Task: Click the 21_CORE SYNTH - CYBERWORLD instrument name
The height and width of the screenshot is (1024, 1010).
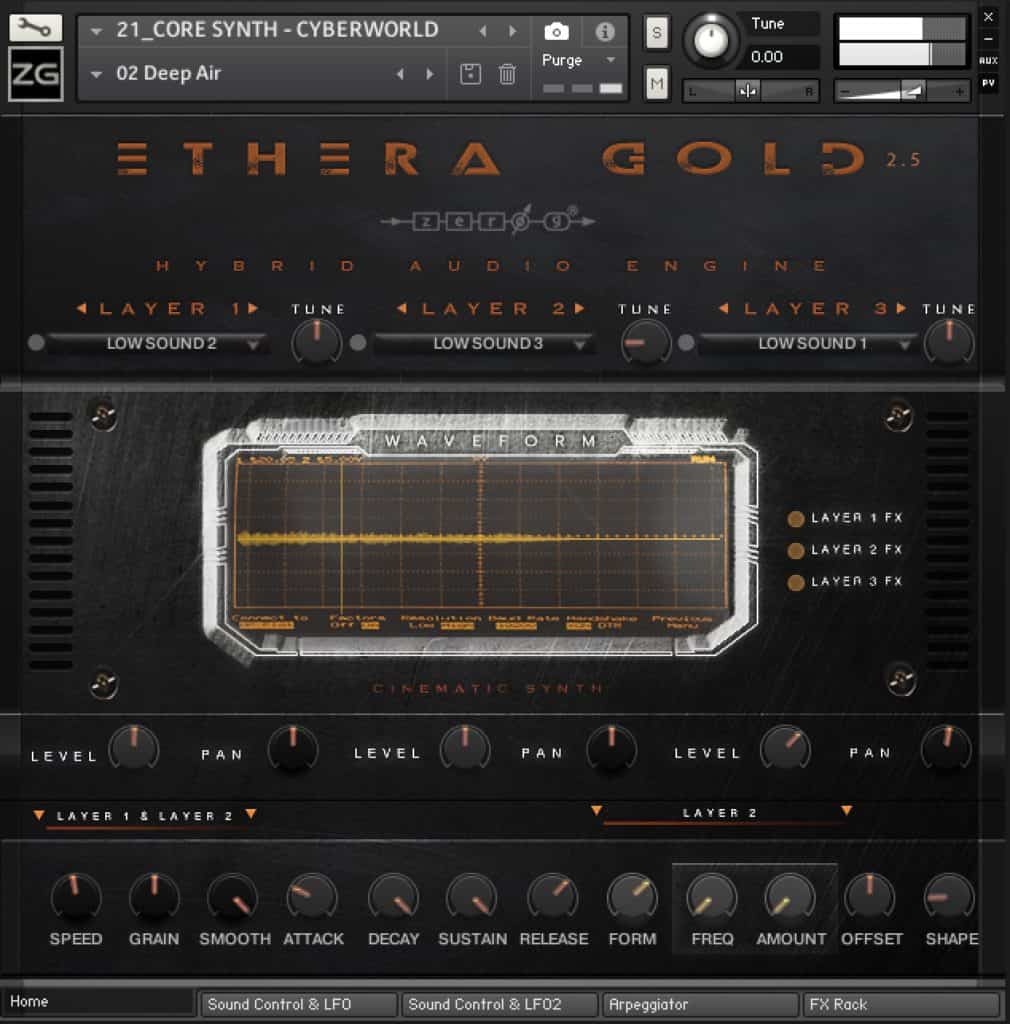Action: coord(277,30)
